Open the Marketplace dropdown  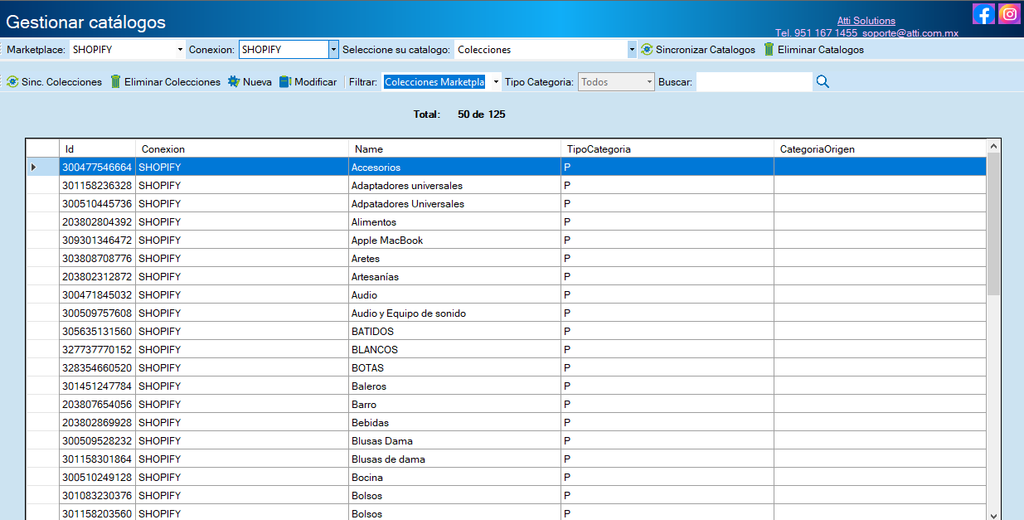[x=180, y=50]
